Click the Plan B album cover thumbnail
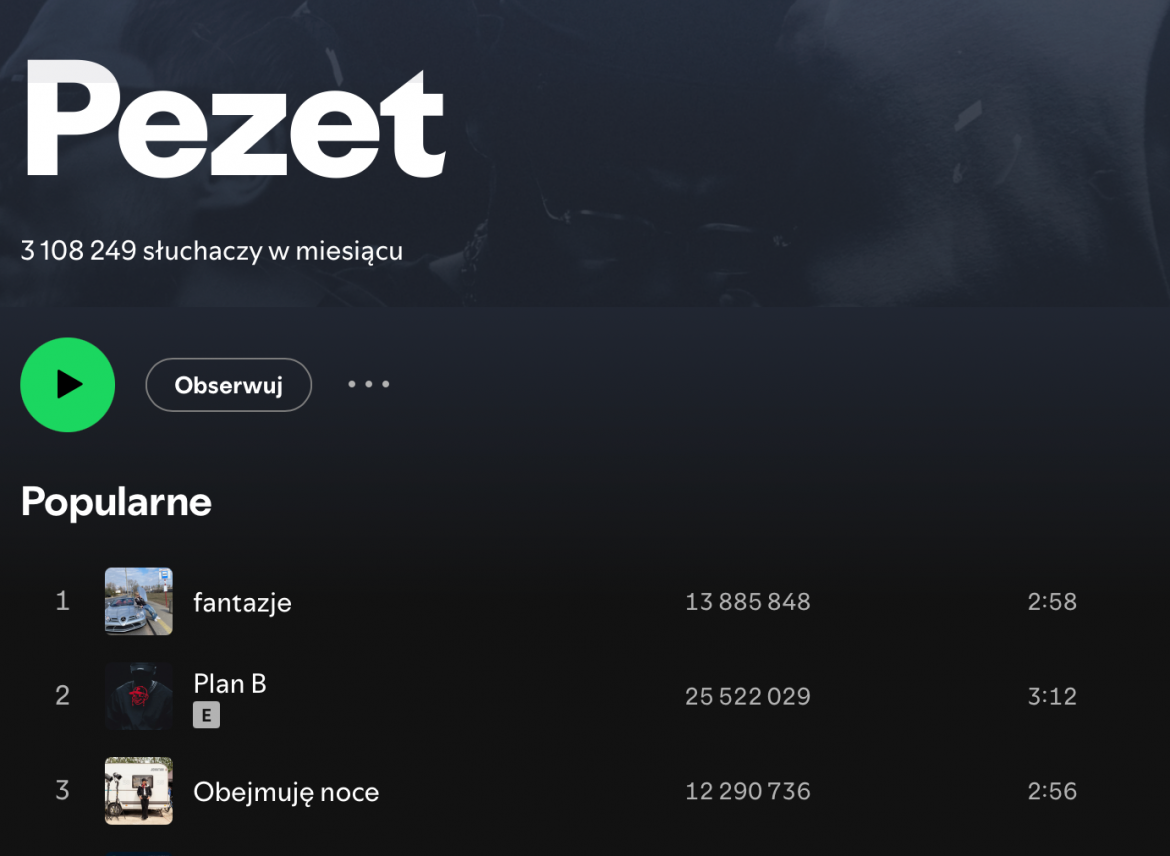This screenshot has height=856, width=1170. click(x=139, y=696)
